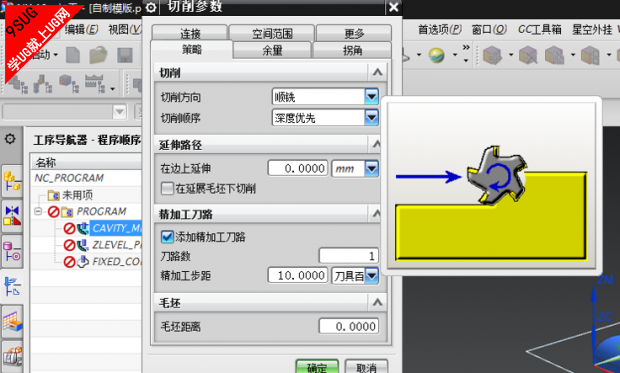Collapse the PROGRAM tree node
Screen dimensions: 620x373
pos(38,211)
